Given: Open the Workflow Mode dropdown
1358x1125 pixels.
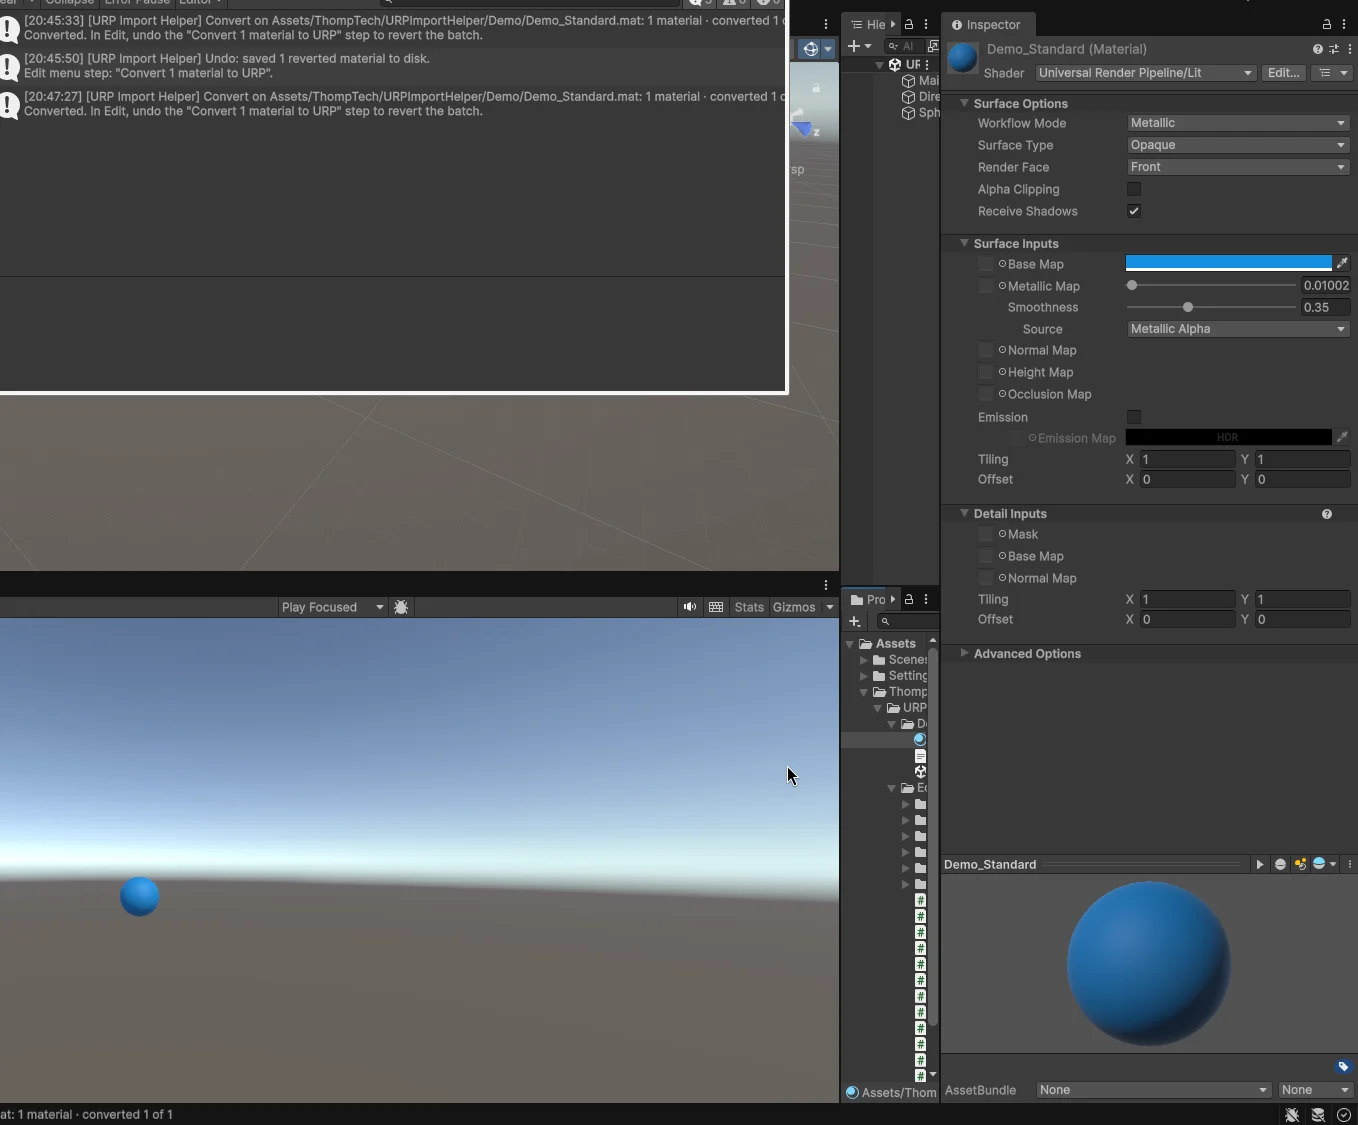Looking at the screenshot, I should pyautogui.click(x=1238, y=123).
